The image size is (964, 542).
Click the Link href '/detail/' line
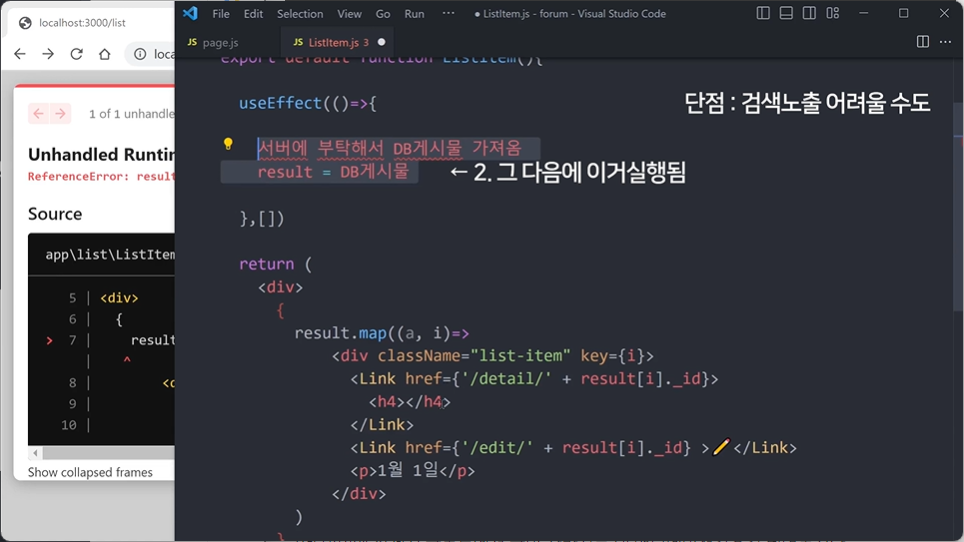(534, 379)
